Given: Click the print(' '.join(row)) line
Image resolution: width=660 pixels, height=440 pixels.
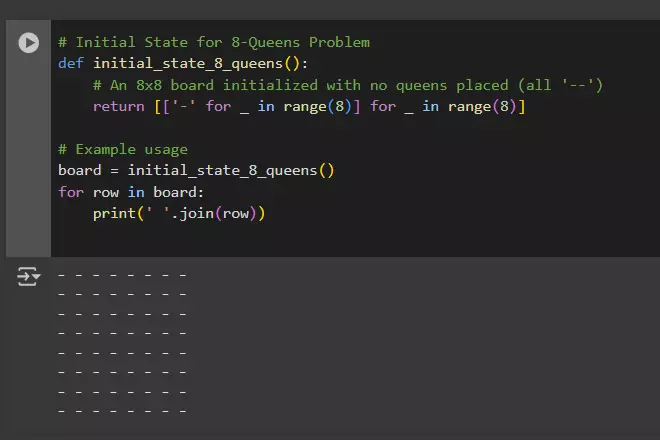Looking at the screenshot, I should coord(179,213).
